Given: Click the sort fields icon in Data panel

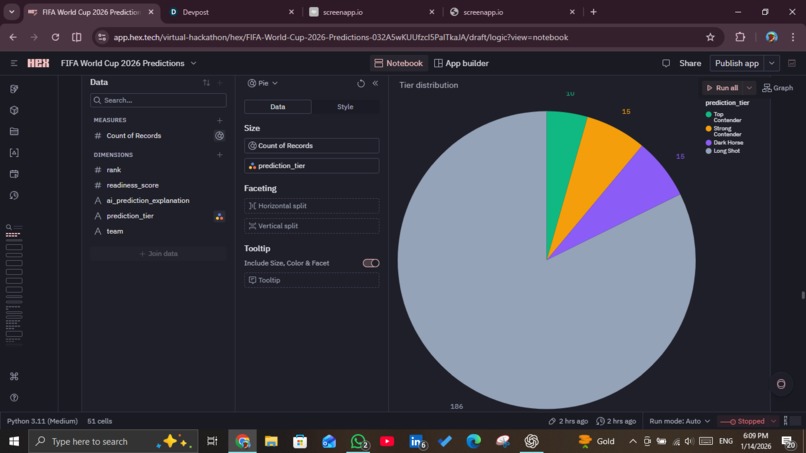Looking at the screenshot, I should coord(206,82).
